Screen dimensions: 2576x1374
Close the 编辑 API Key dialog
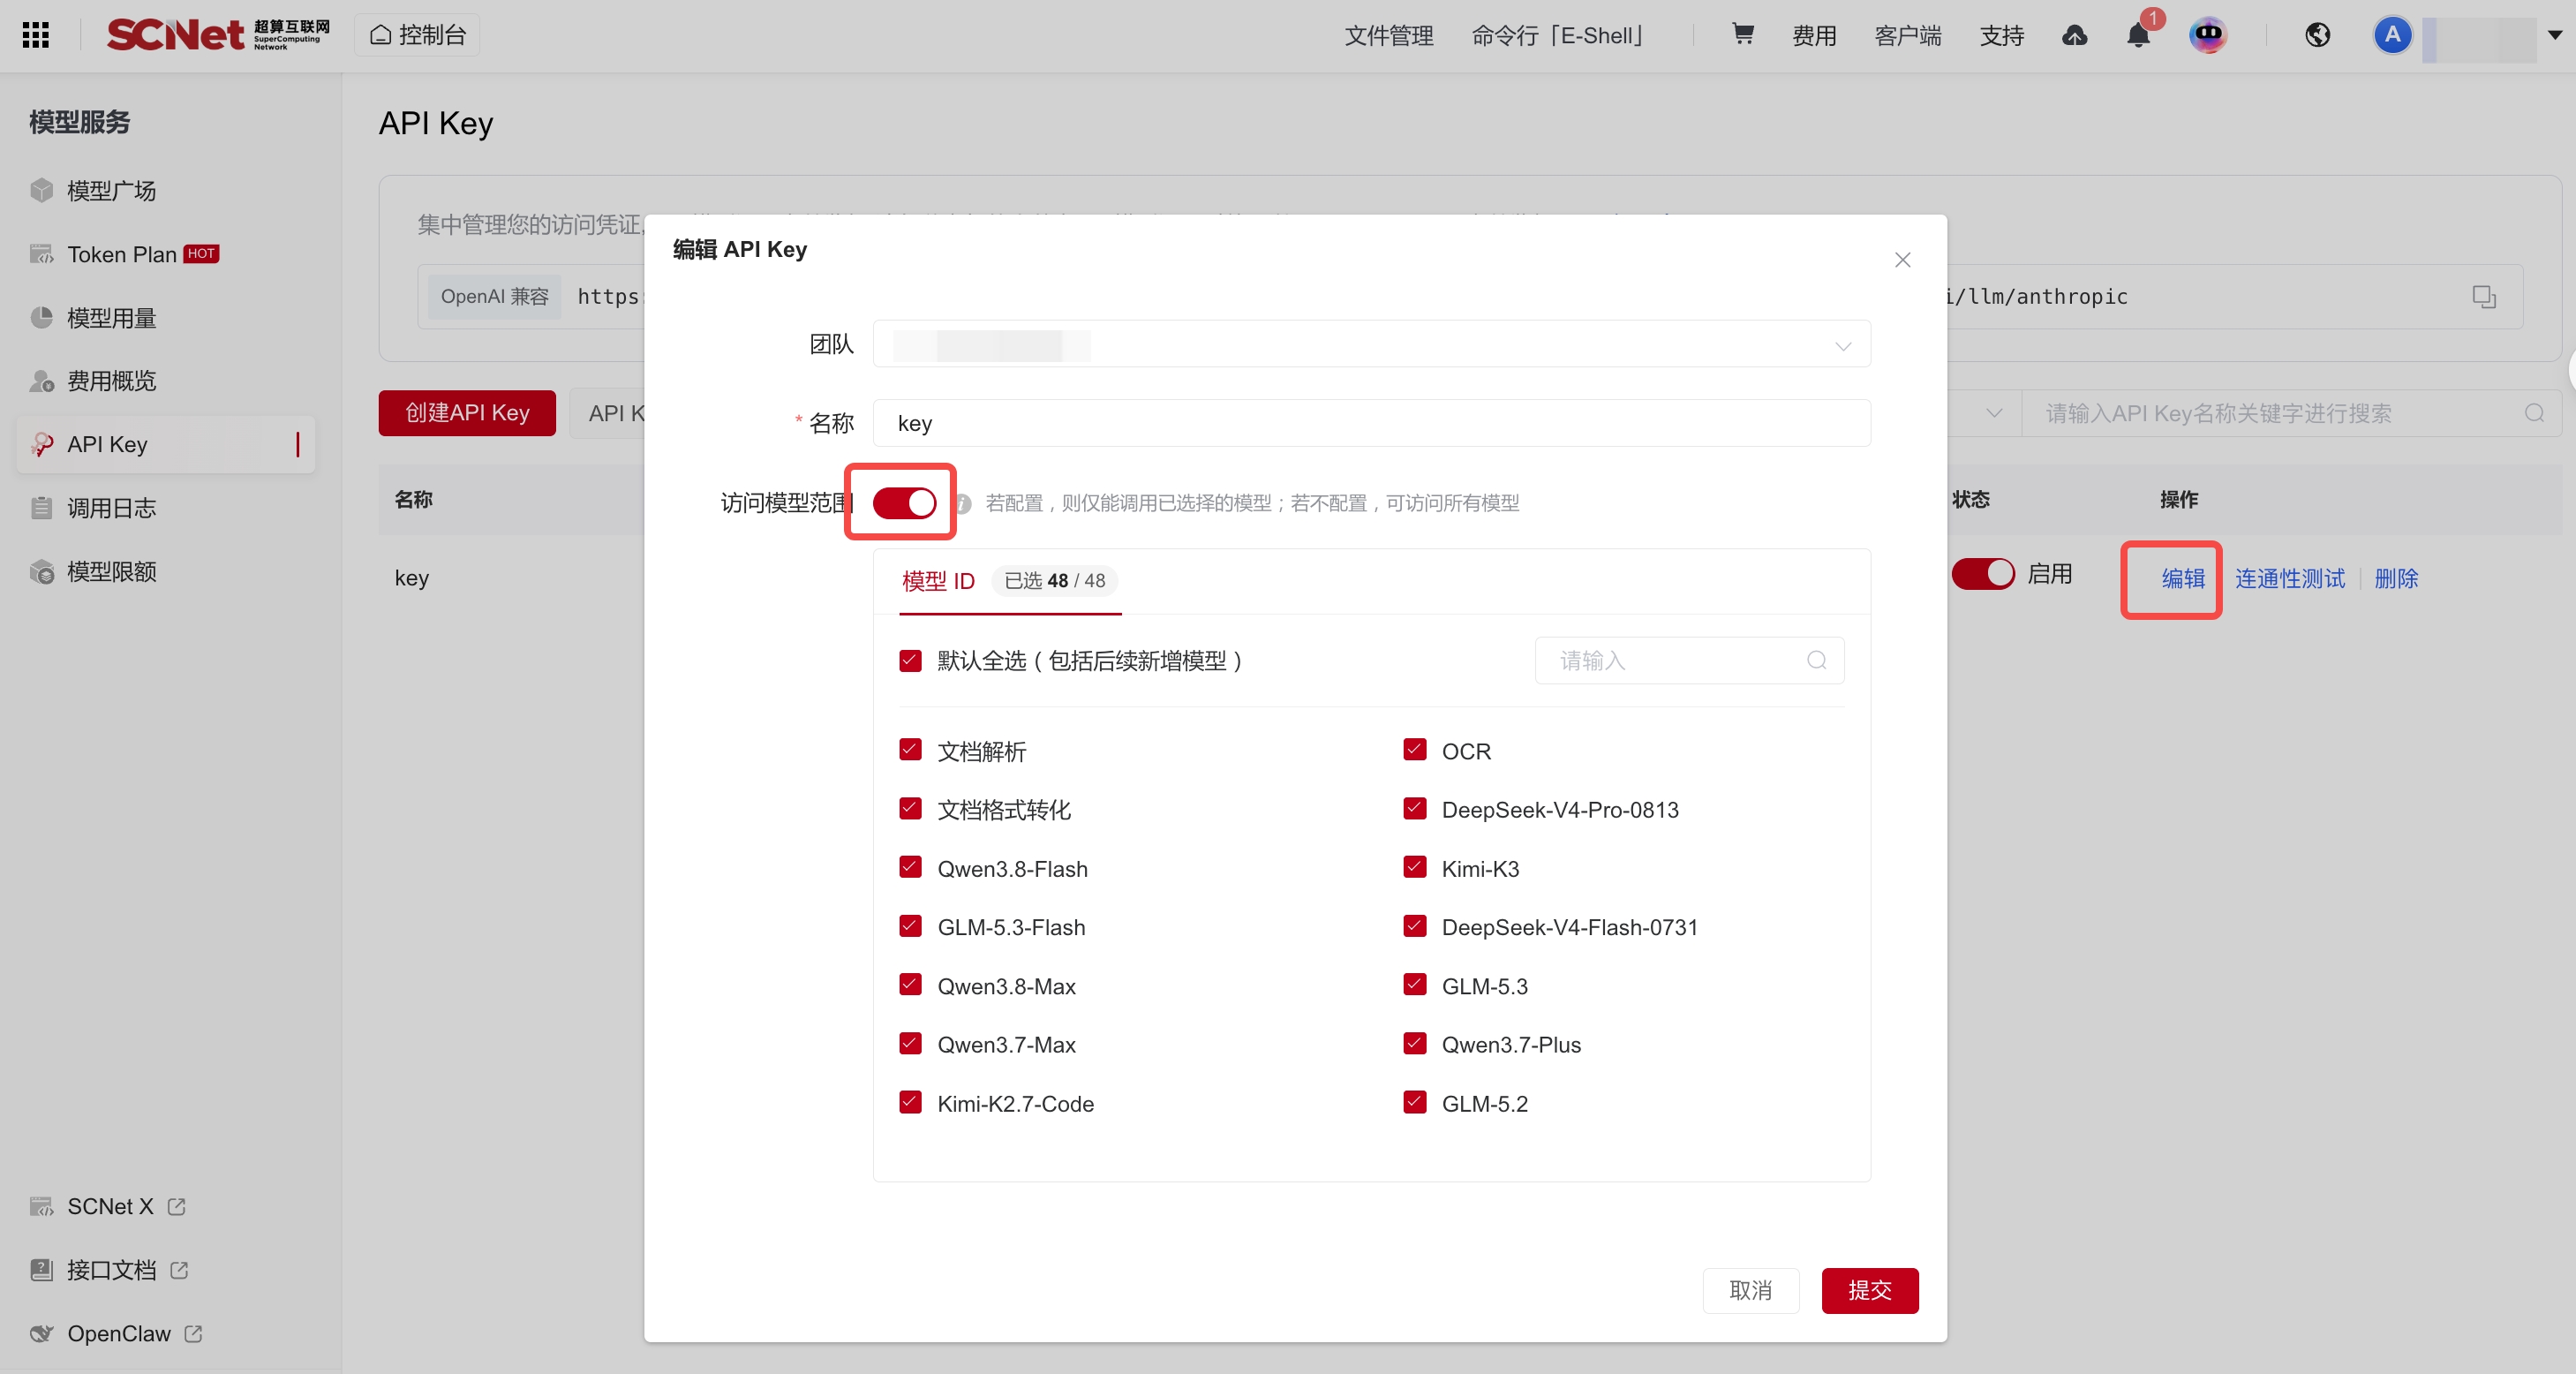tap(1902, 260)
